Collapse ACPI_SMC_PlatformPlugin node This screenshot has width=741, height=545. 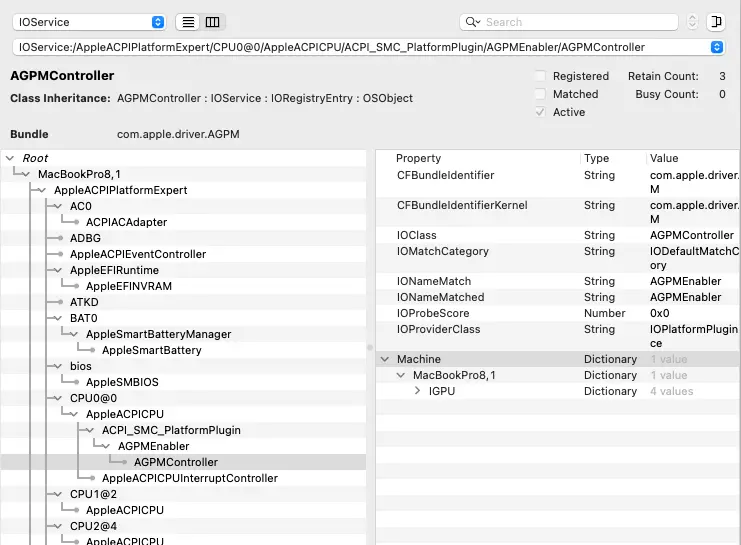[90, 430]
